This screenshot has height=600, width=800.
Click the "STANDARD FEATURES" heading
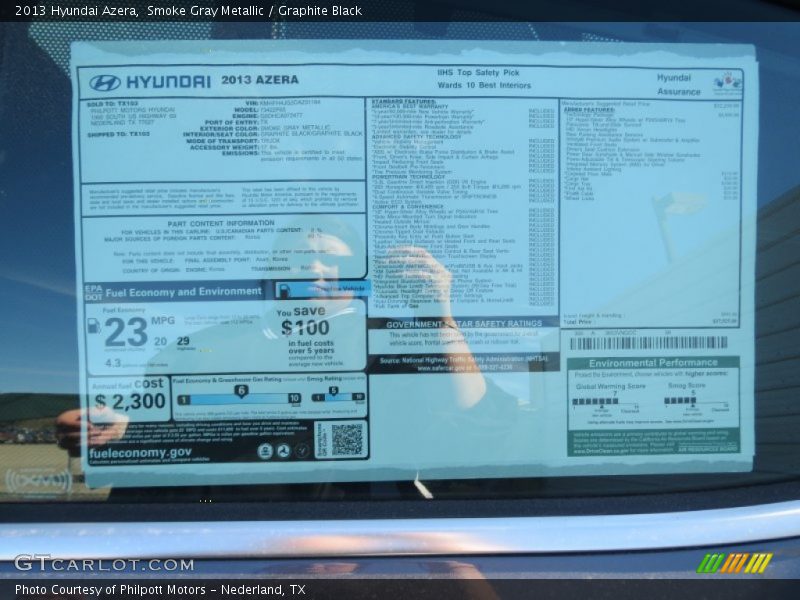click(x=404, y=102)
